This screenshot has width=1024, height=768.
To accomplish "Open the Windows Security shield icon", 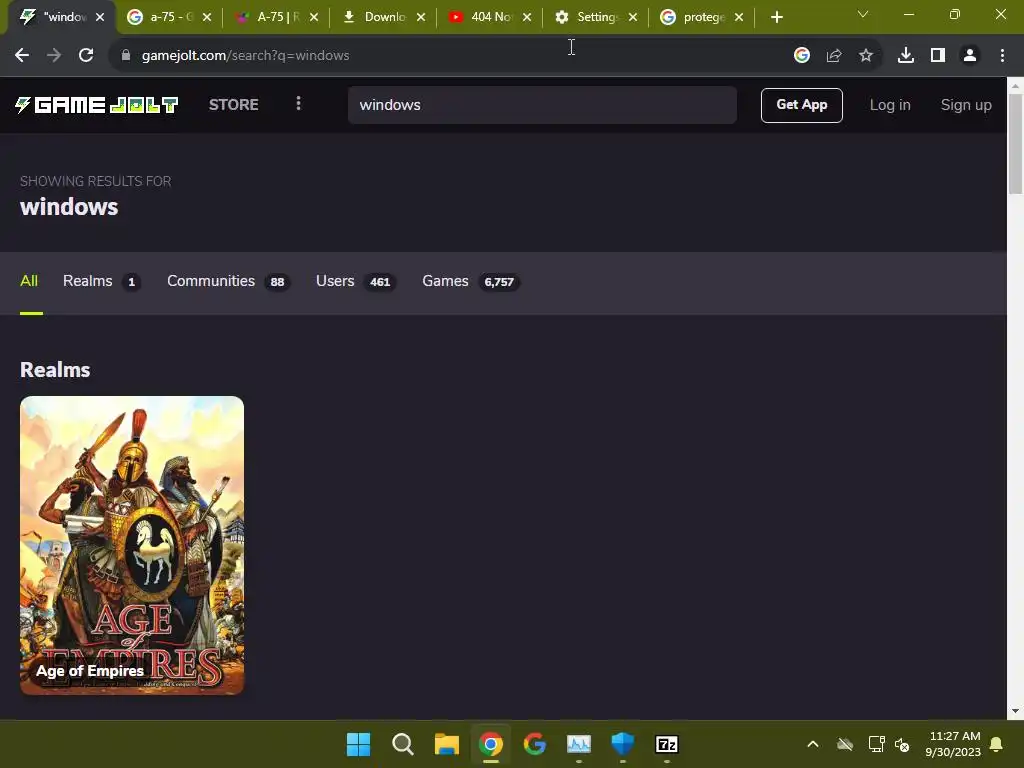I will [x=622, y=744].
